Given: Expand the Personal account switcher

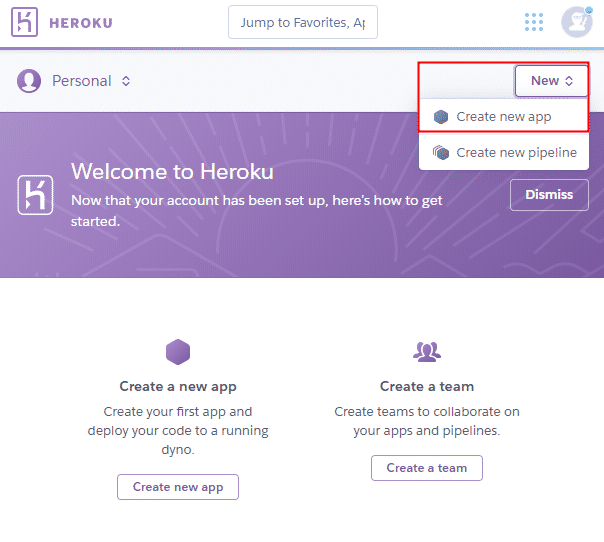Looking at the screenshot, I should tap(91, 81).
